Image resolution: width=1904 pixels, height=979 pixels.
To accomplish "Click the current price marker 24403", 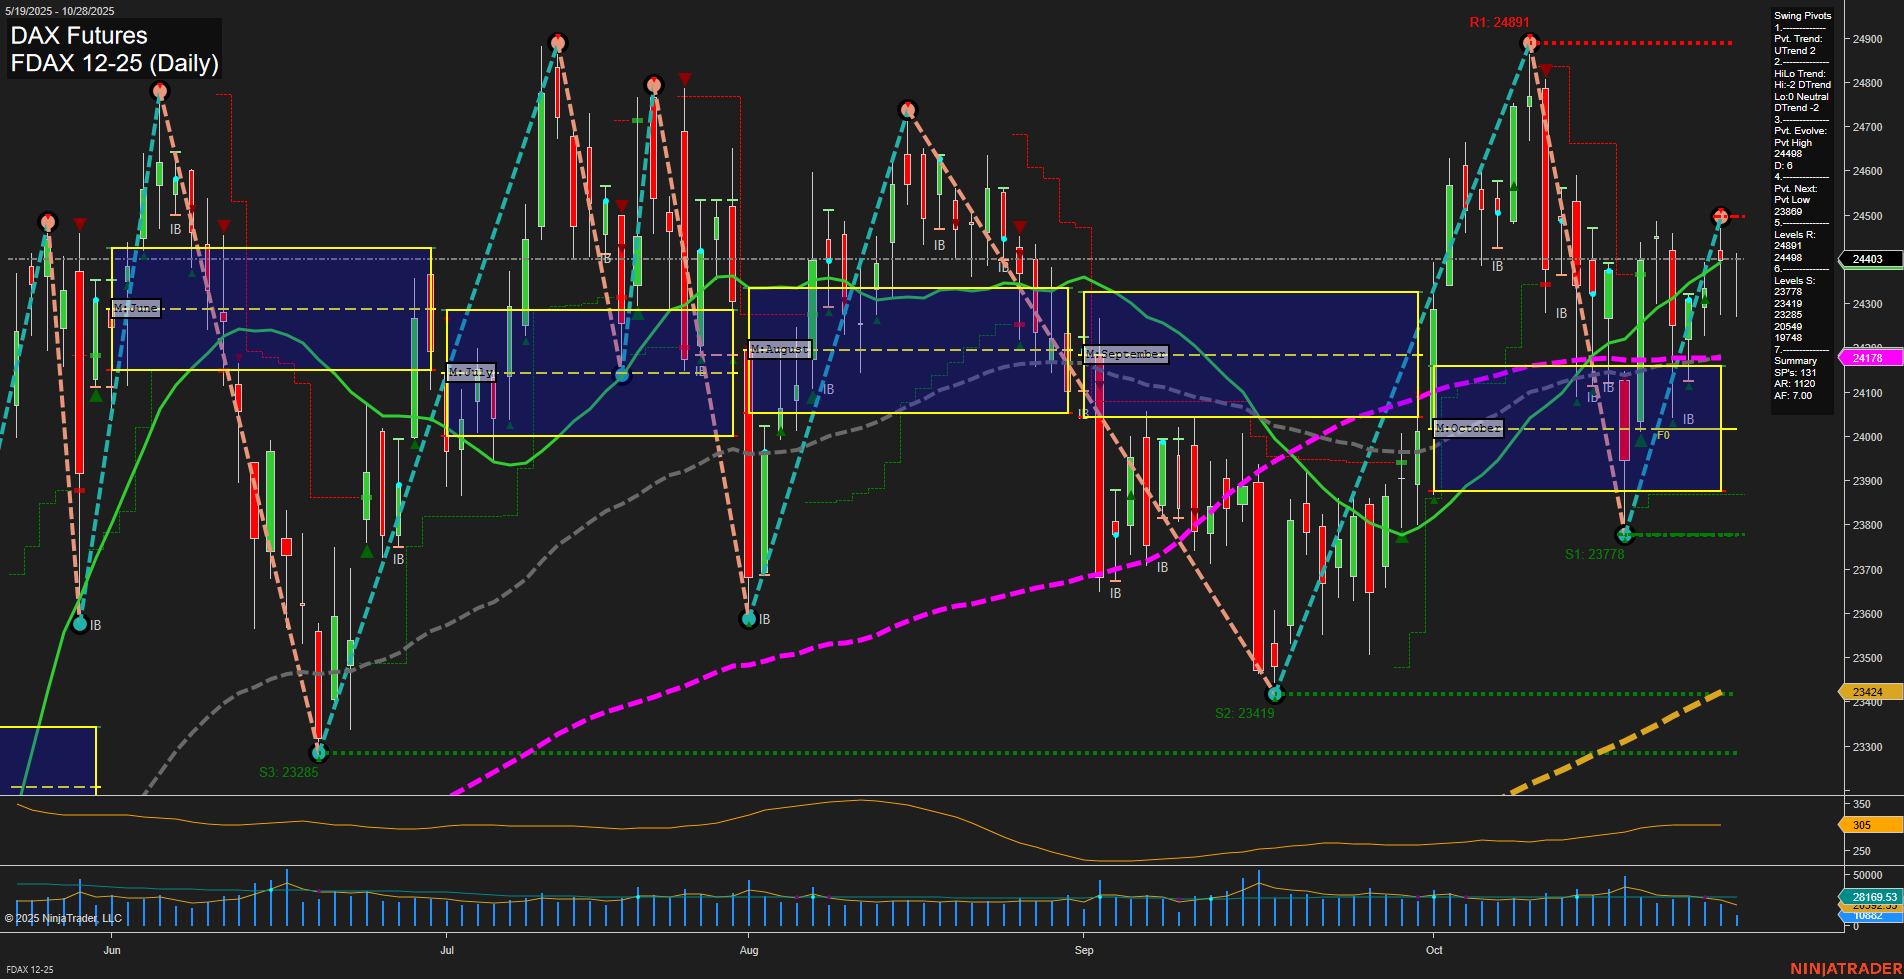I will (1869, 259).
